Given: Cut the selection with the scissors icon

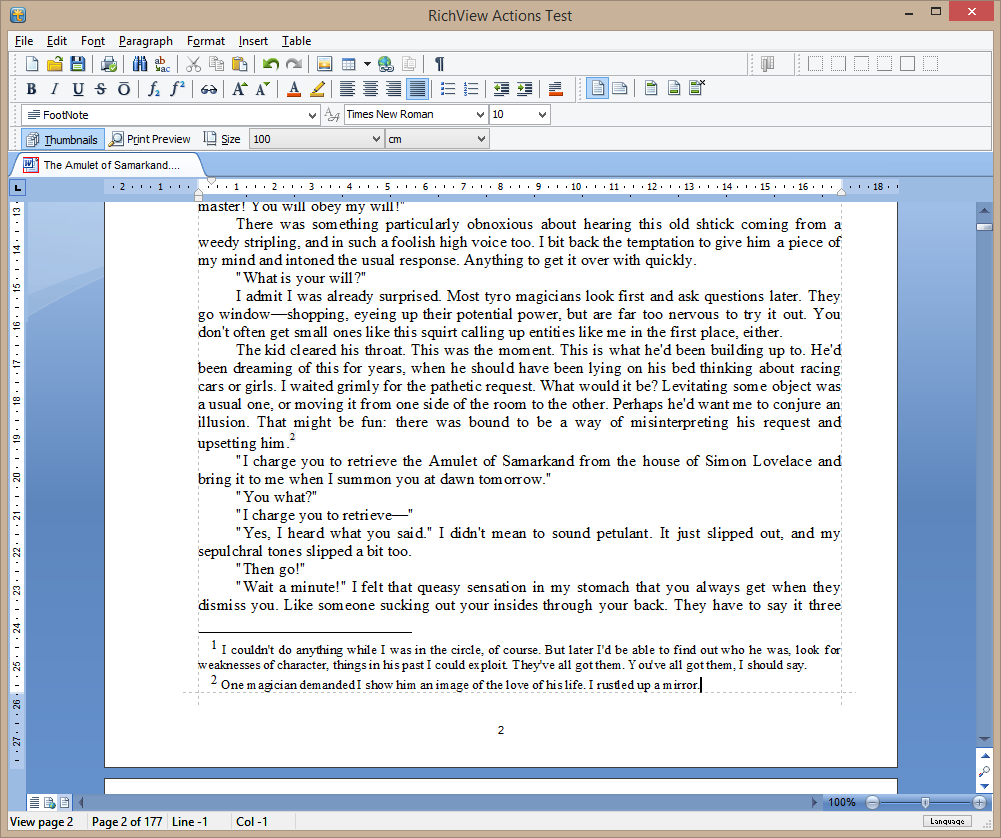Looking at the screenshot, I should tap(193, 64).
